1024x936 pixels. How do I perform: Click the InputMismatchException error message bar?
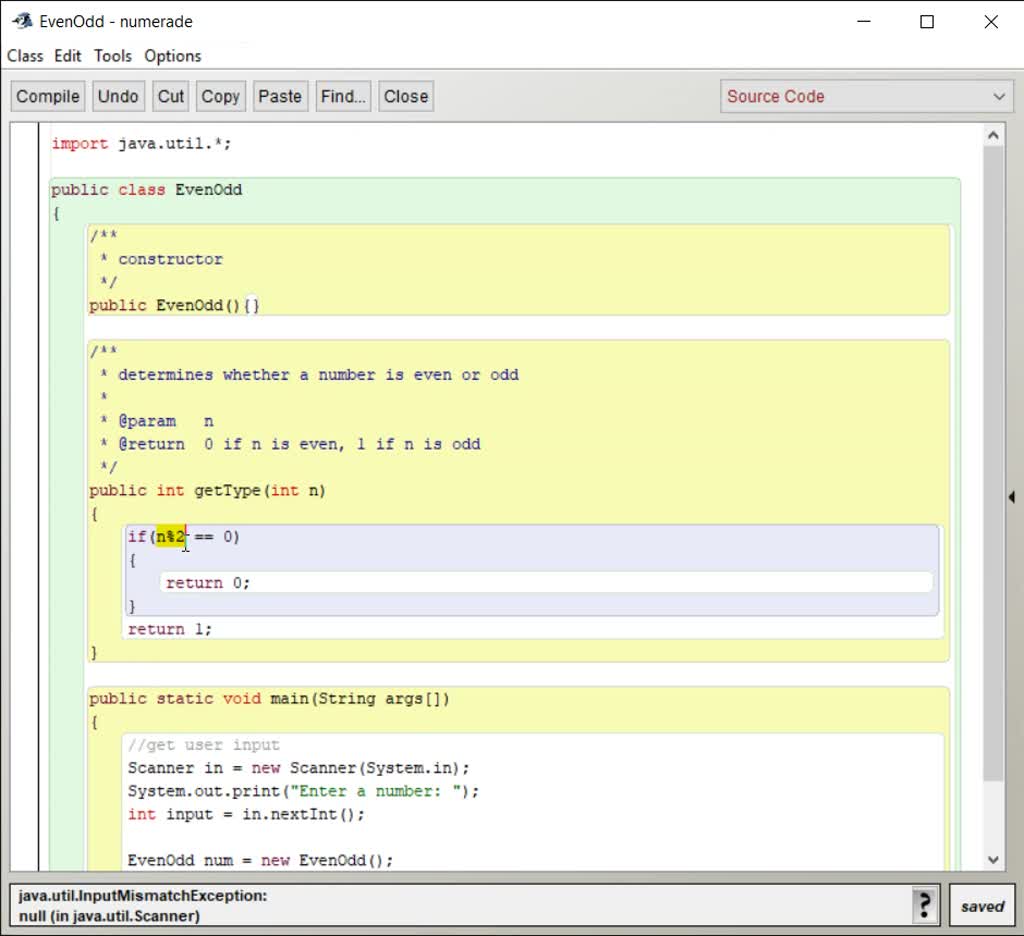coord(450,904)
